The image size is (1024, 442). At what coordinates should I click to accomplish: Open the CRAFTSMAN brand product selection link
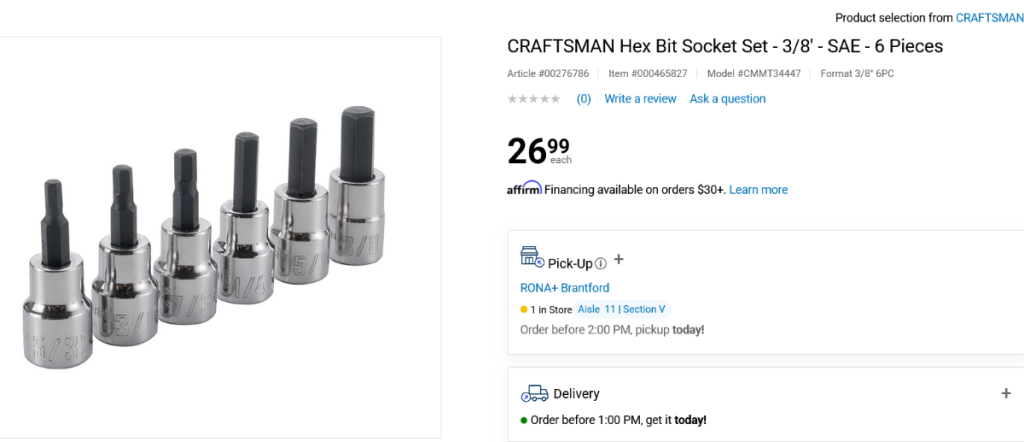tap(989, 18)
